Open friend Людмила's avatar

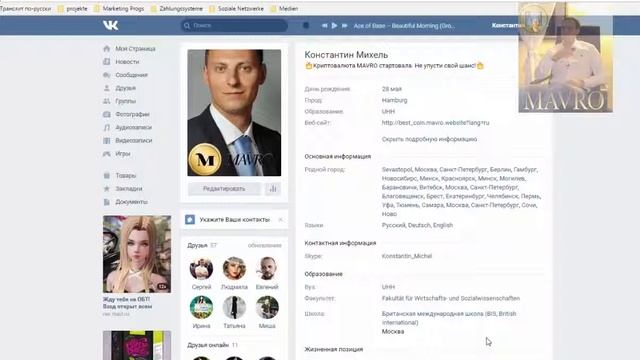pos(234,269)
